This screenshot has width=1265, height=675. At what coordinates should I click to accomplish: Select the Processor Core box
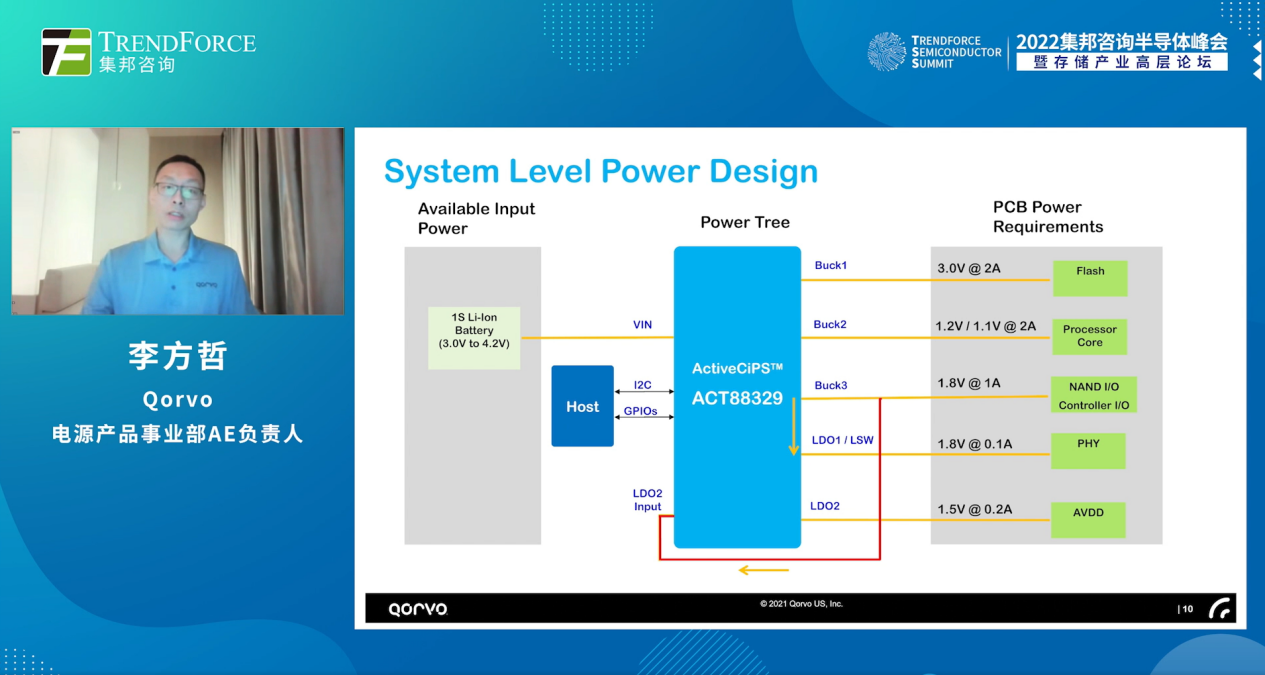[x=1089, y=337]
